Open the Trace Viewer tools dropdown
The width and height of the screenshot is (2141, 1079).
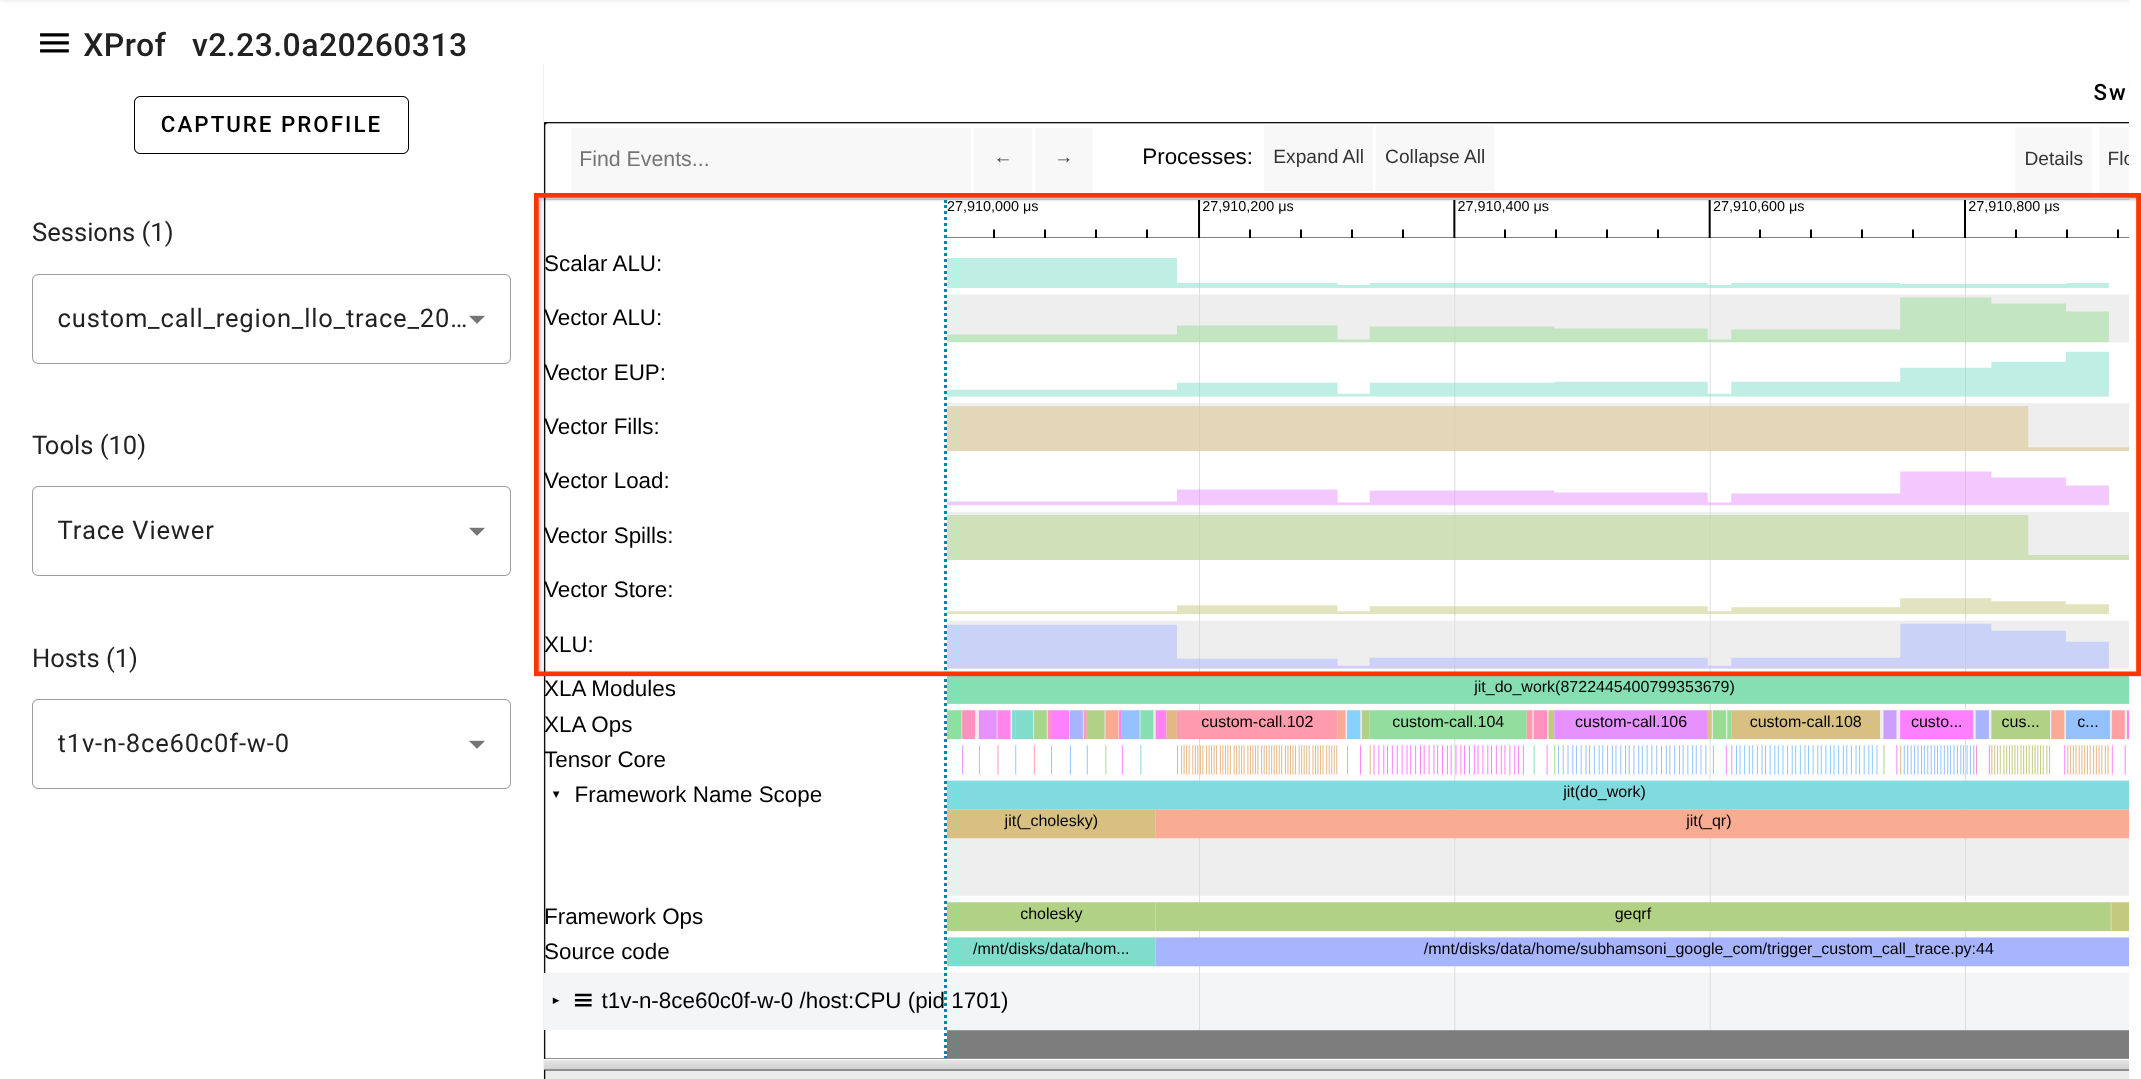coord(271,531)
